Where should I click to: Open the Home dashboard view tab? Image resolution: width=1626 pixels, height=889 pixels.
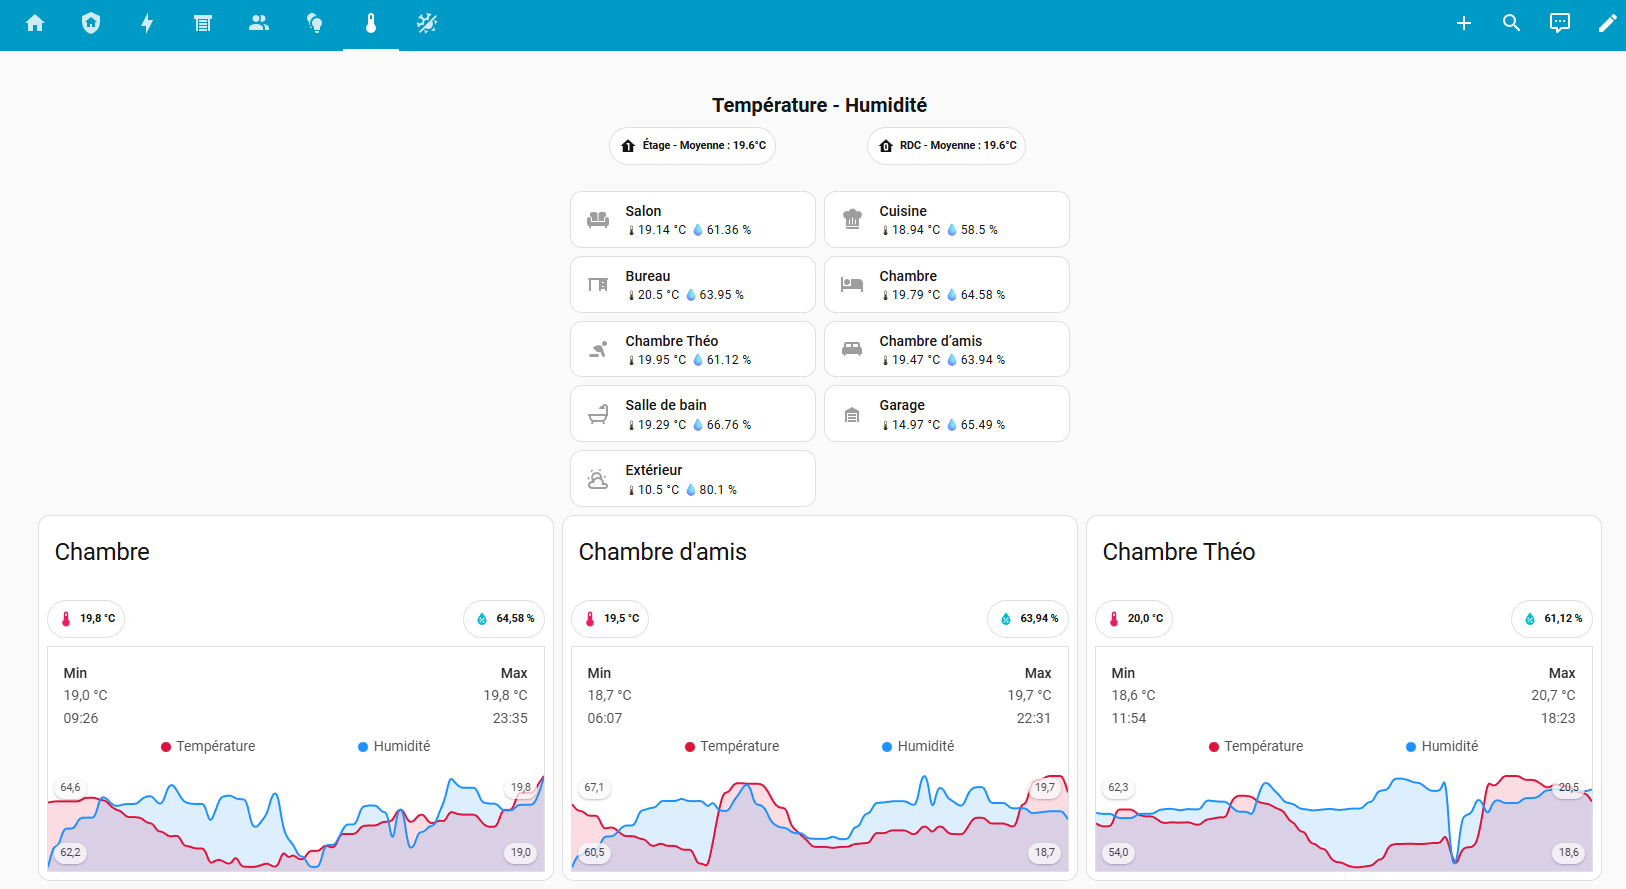(35, 23)
